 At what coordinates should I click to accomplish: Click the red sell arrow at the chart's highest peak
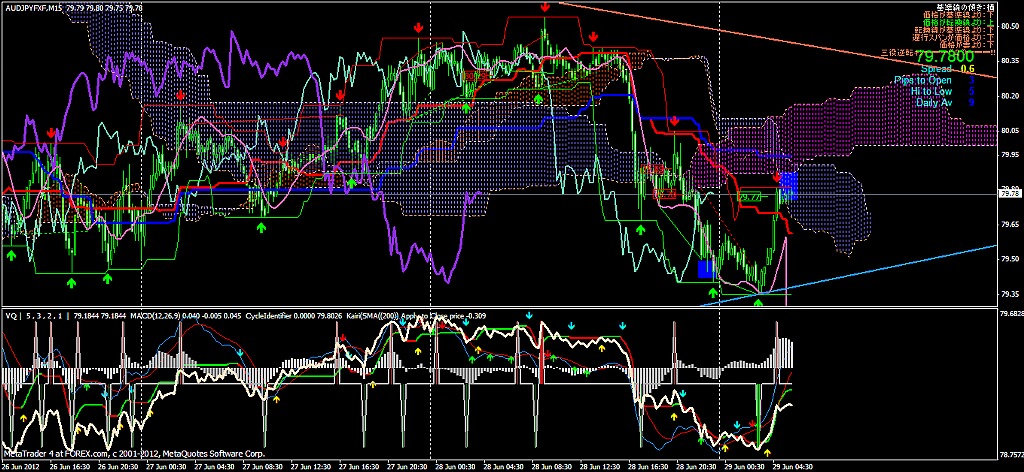(x=545, y=8)
